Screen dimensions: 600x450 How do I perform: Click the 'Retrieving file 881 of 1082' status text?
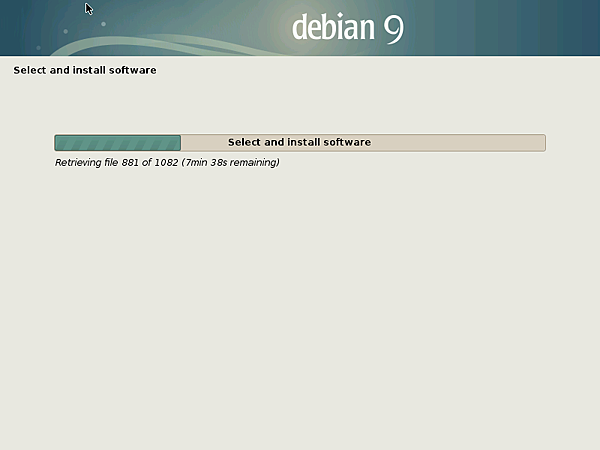(167, 163)
